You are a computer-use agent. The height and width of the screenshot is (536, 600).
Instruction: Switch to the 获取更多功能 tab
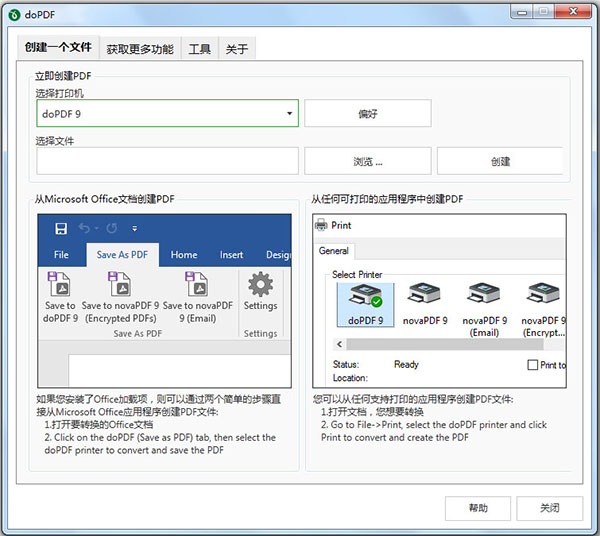(139, 49)
